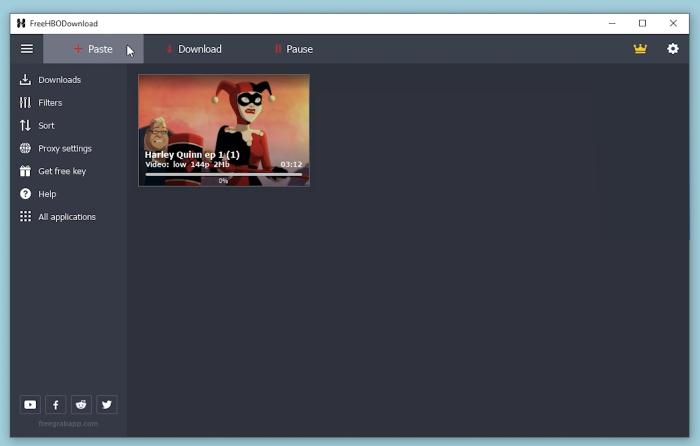700x446 pixels.
Task: Select Harley Quinn ep 1 thumbnail
Action: point(224,130)
